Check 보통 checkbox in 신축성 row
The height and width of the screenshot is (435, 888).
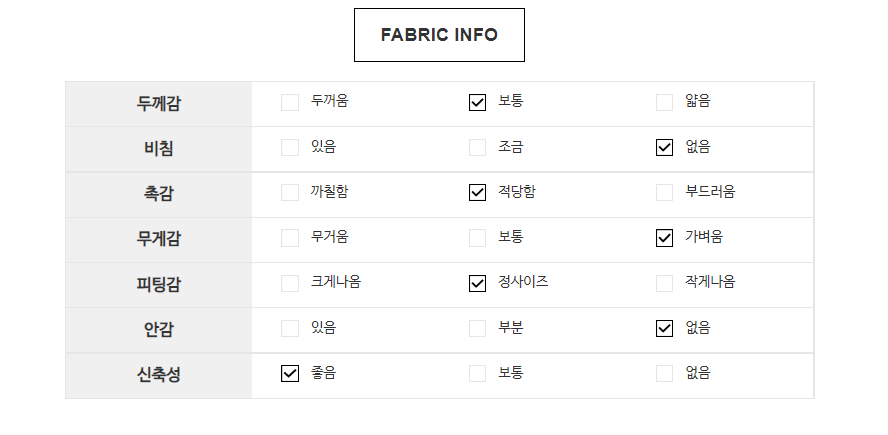tap(478, 374)
